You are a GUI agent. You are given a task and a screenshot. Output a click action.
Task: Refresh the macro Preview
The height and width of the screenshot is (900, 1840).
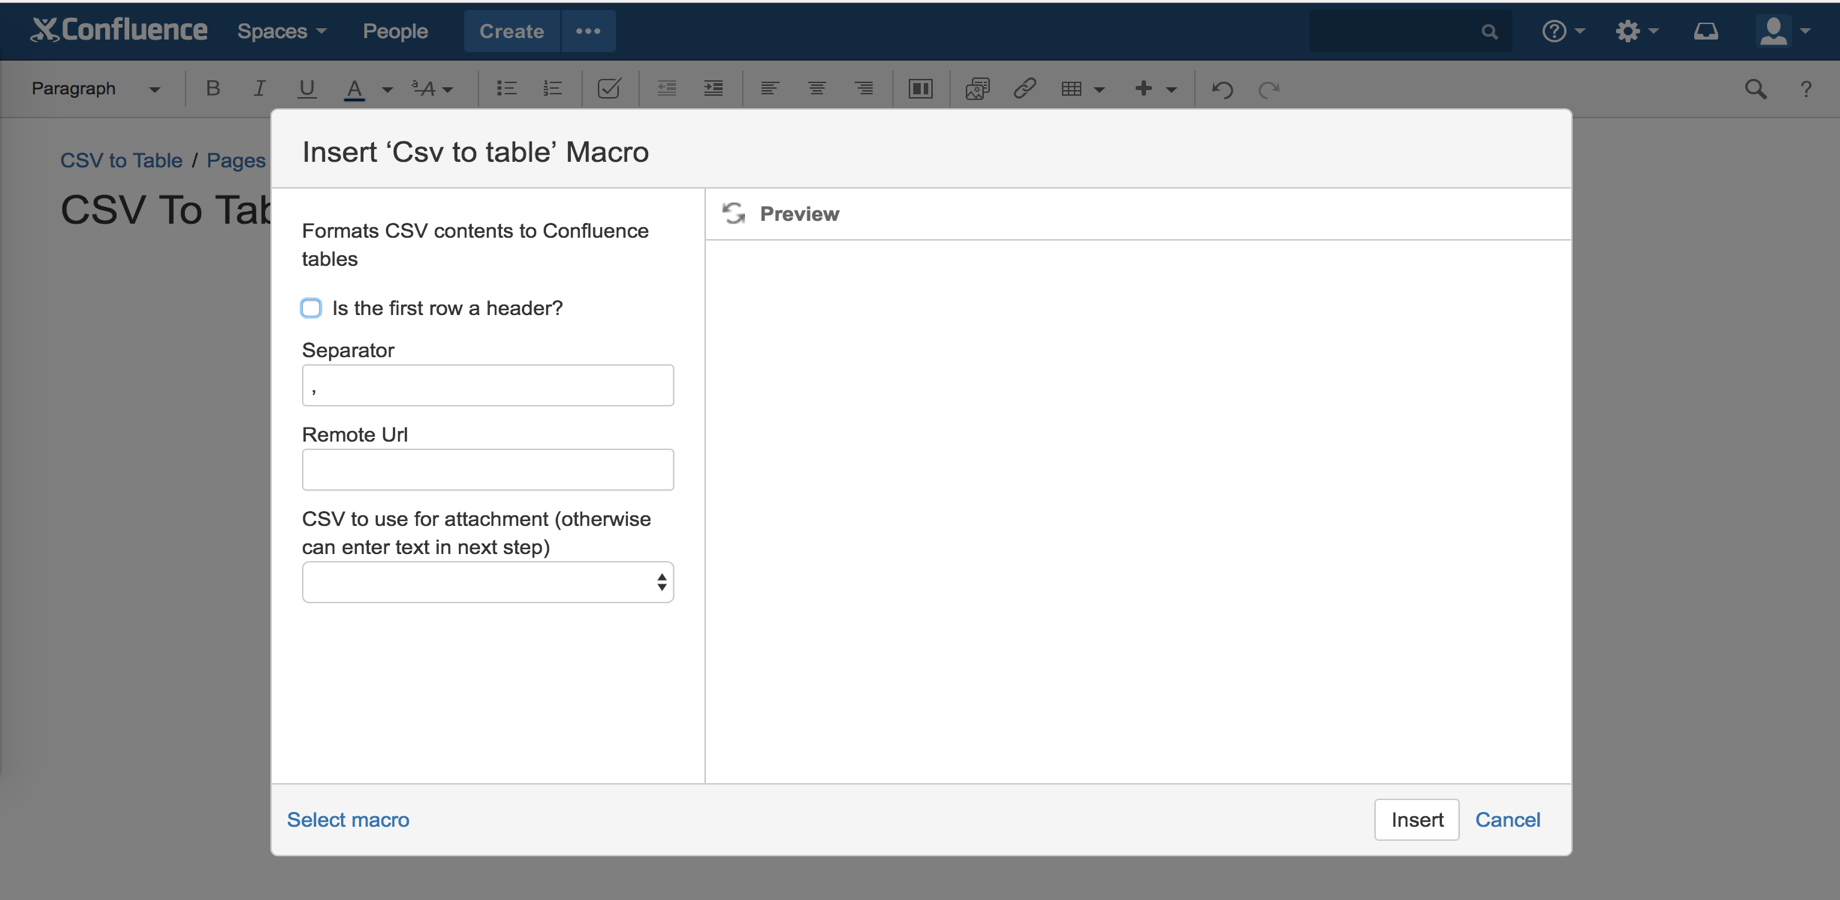click(734, 213)
